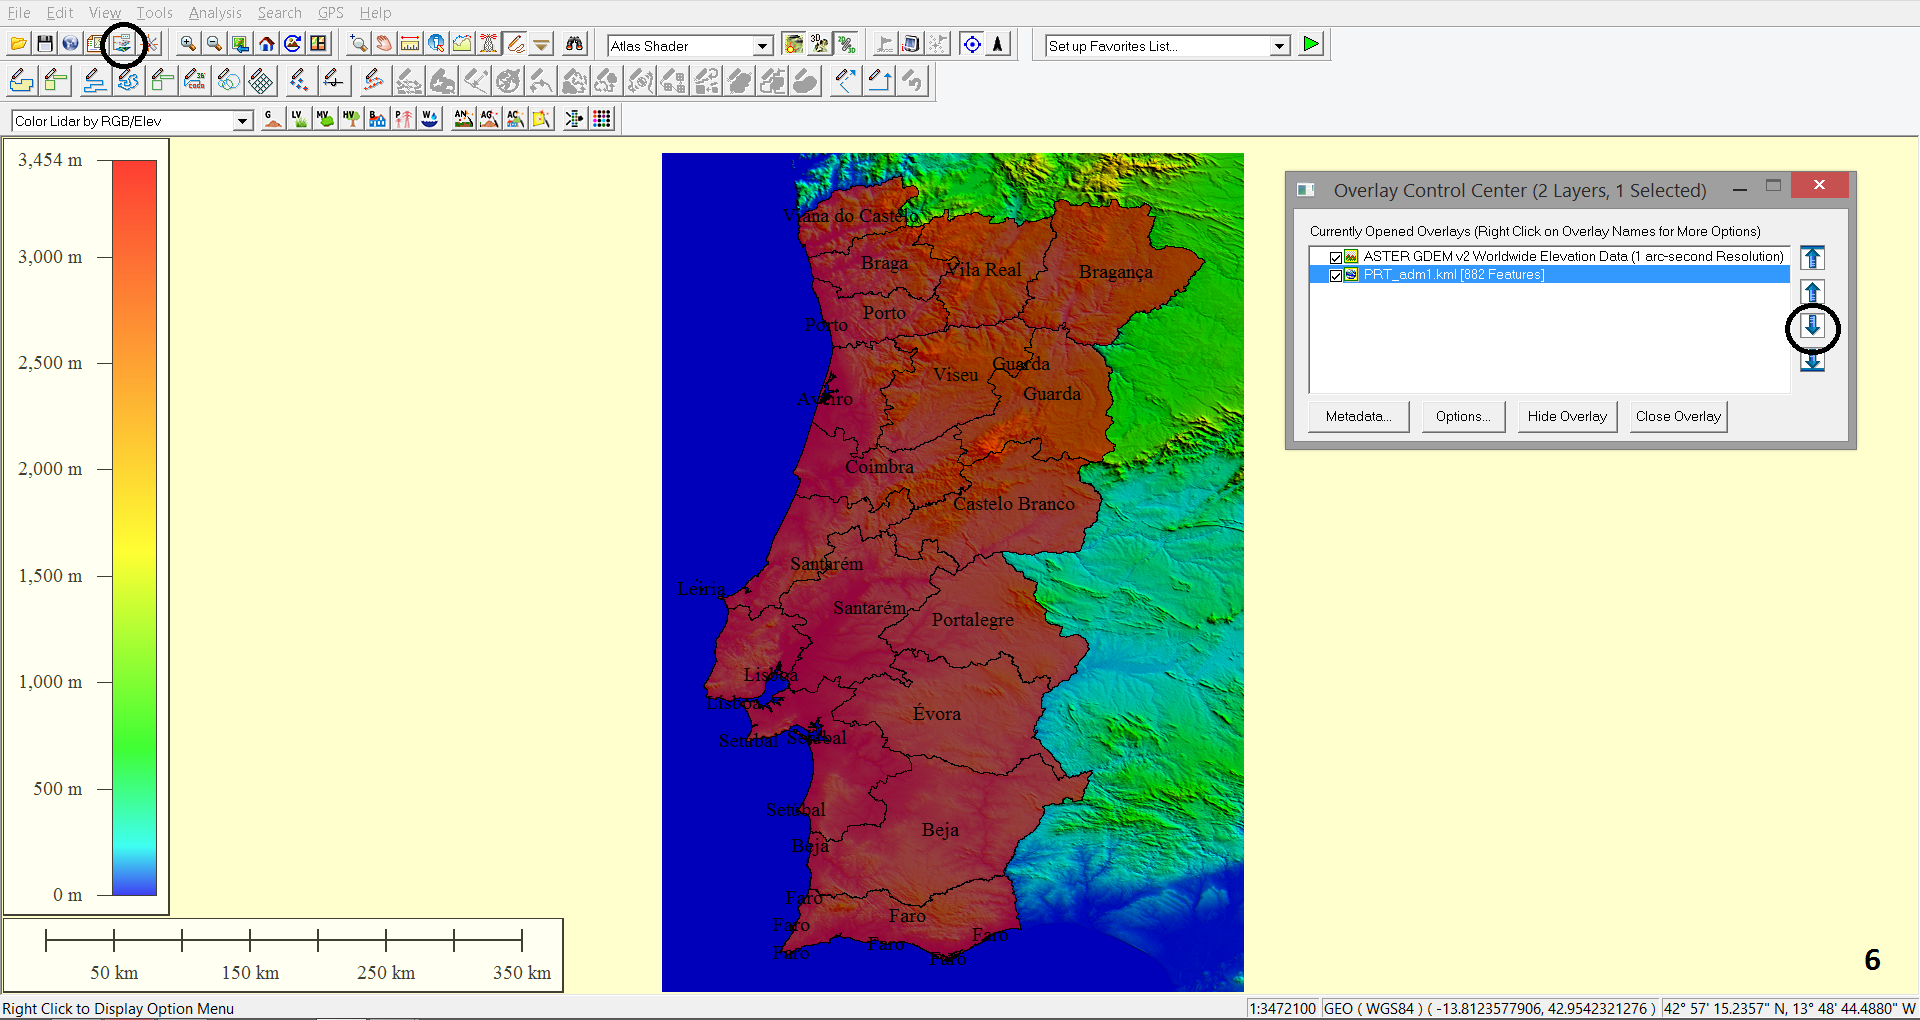Select the Grab-and-Drag hand pan tool

click(x=384, y=44)
